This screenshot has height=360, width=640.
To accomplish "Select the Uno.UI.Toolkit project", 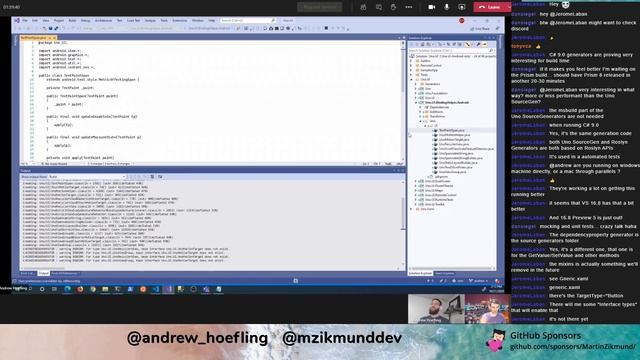I will [x=435, y=204].
